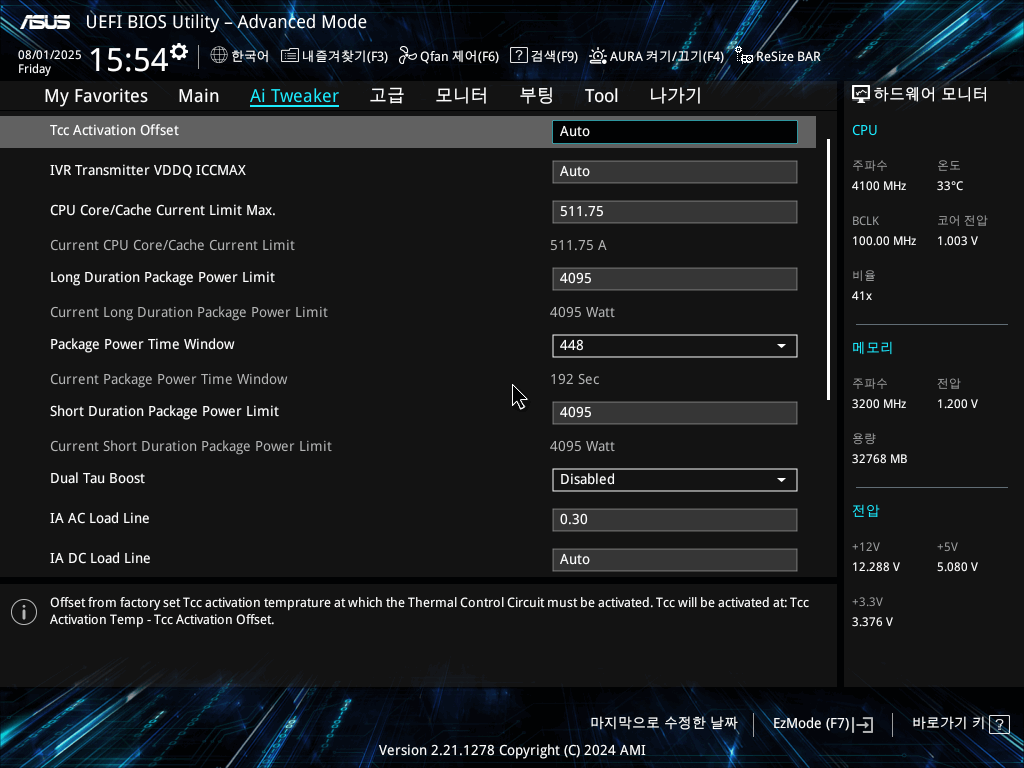Select IA DC Load Line label
1024x768 pixels.
click(x=100, y=558)
